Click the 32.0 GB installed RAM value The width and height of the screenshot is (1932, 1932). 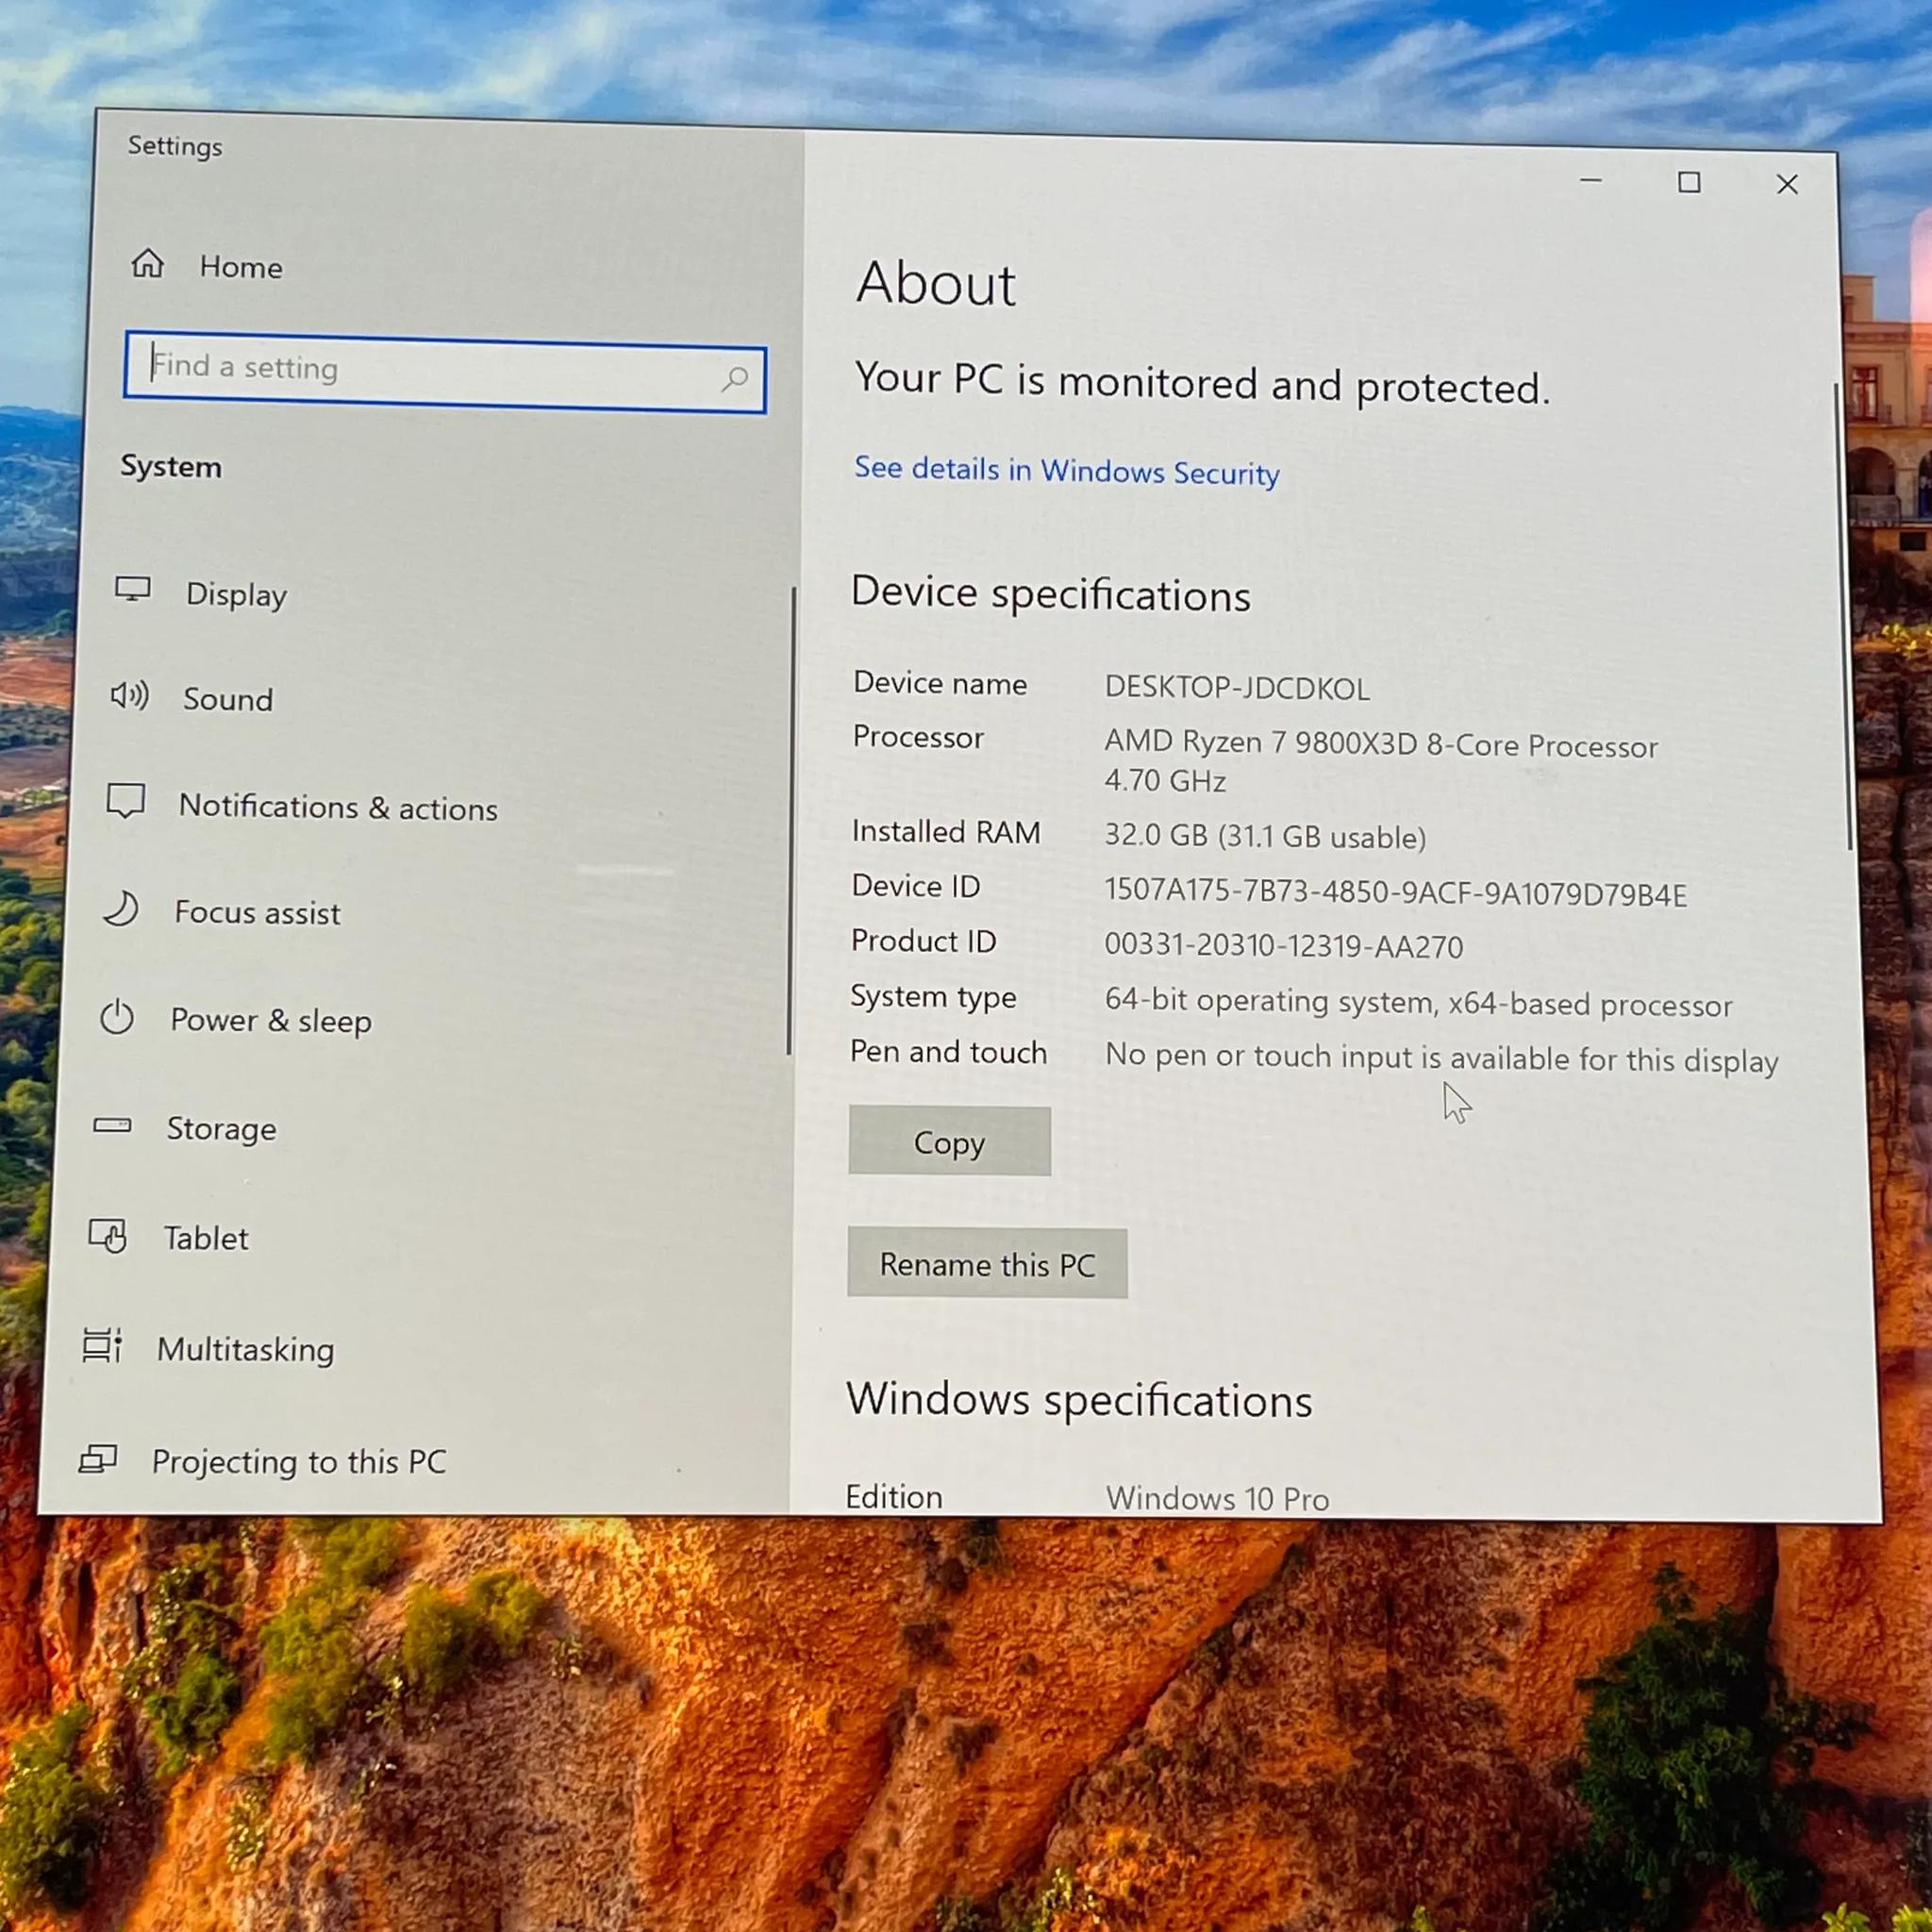pyautogui.click(x=1265, y=836)
